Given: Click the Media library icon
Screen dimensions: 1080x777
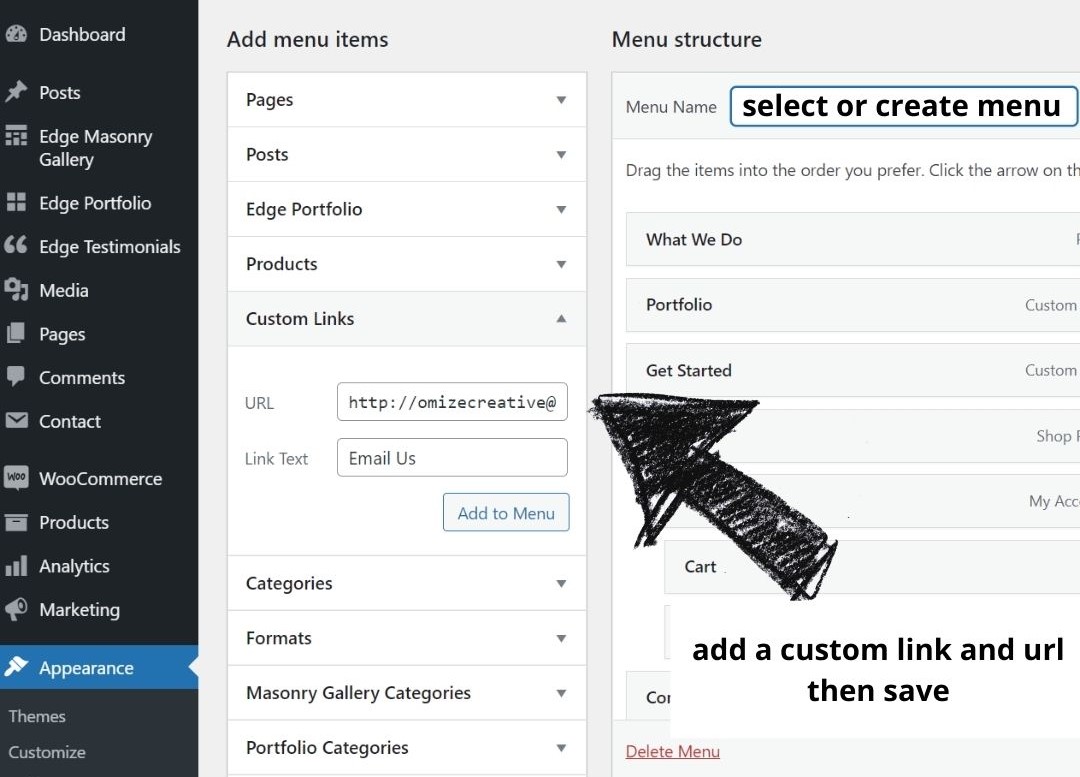Looking at the screenshot, I should 17,289.
